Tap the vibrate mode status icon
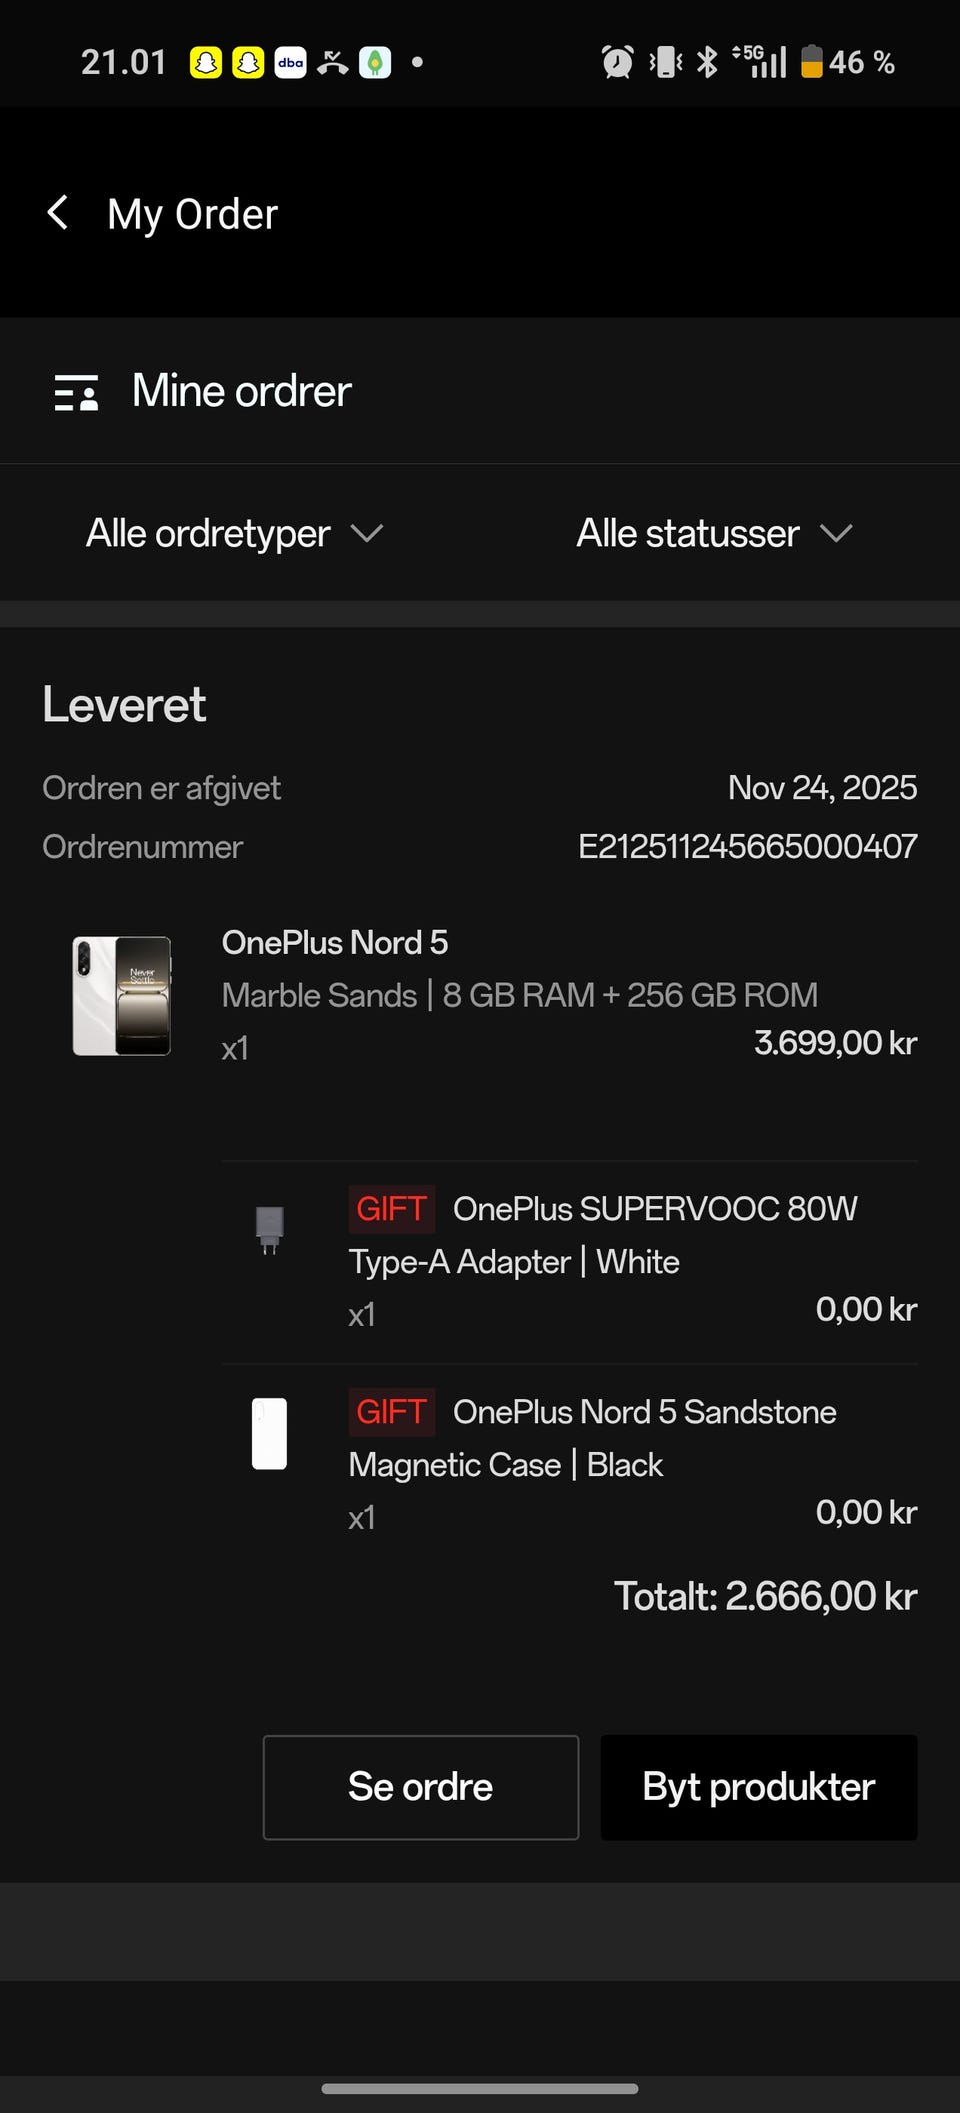Image resolution: width=960 pixels, height=2113 pixels. tap(665, 62)
